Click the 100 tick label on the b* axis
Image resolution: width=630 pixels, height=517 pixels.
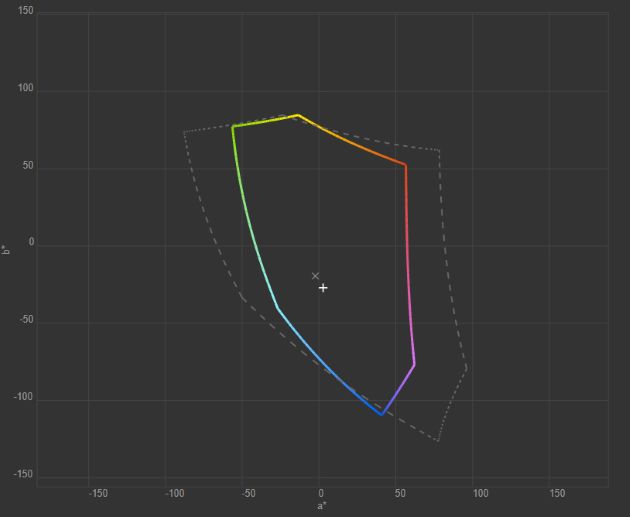25,88
